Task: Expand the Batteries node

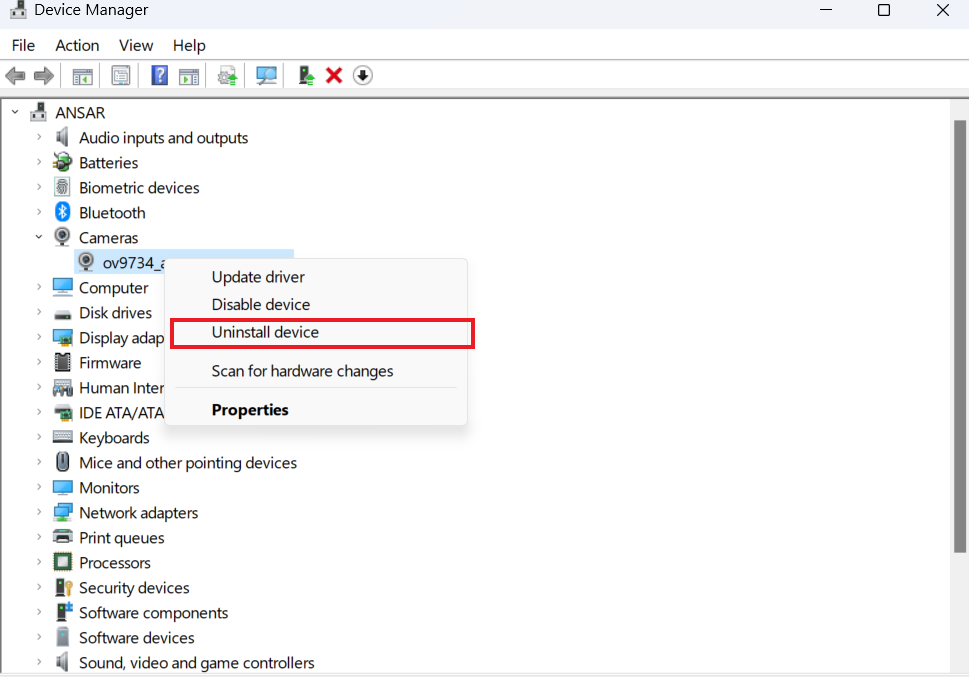Action: tap(39, 162)
